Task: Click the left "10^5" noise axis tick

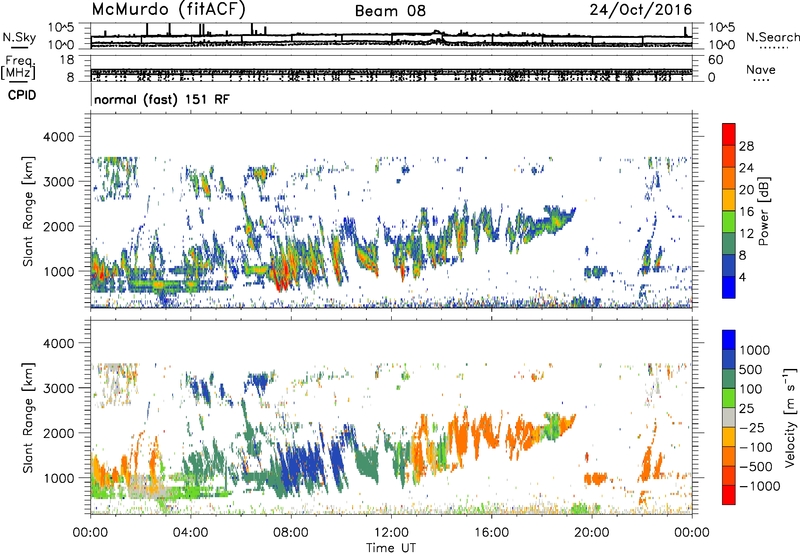Action: point(61,28)
